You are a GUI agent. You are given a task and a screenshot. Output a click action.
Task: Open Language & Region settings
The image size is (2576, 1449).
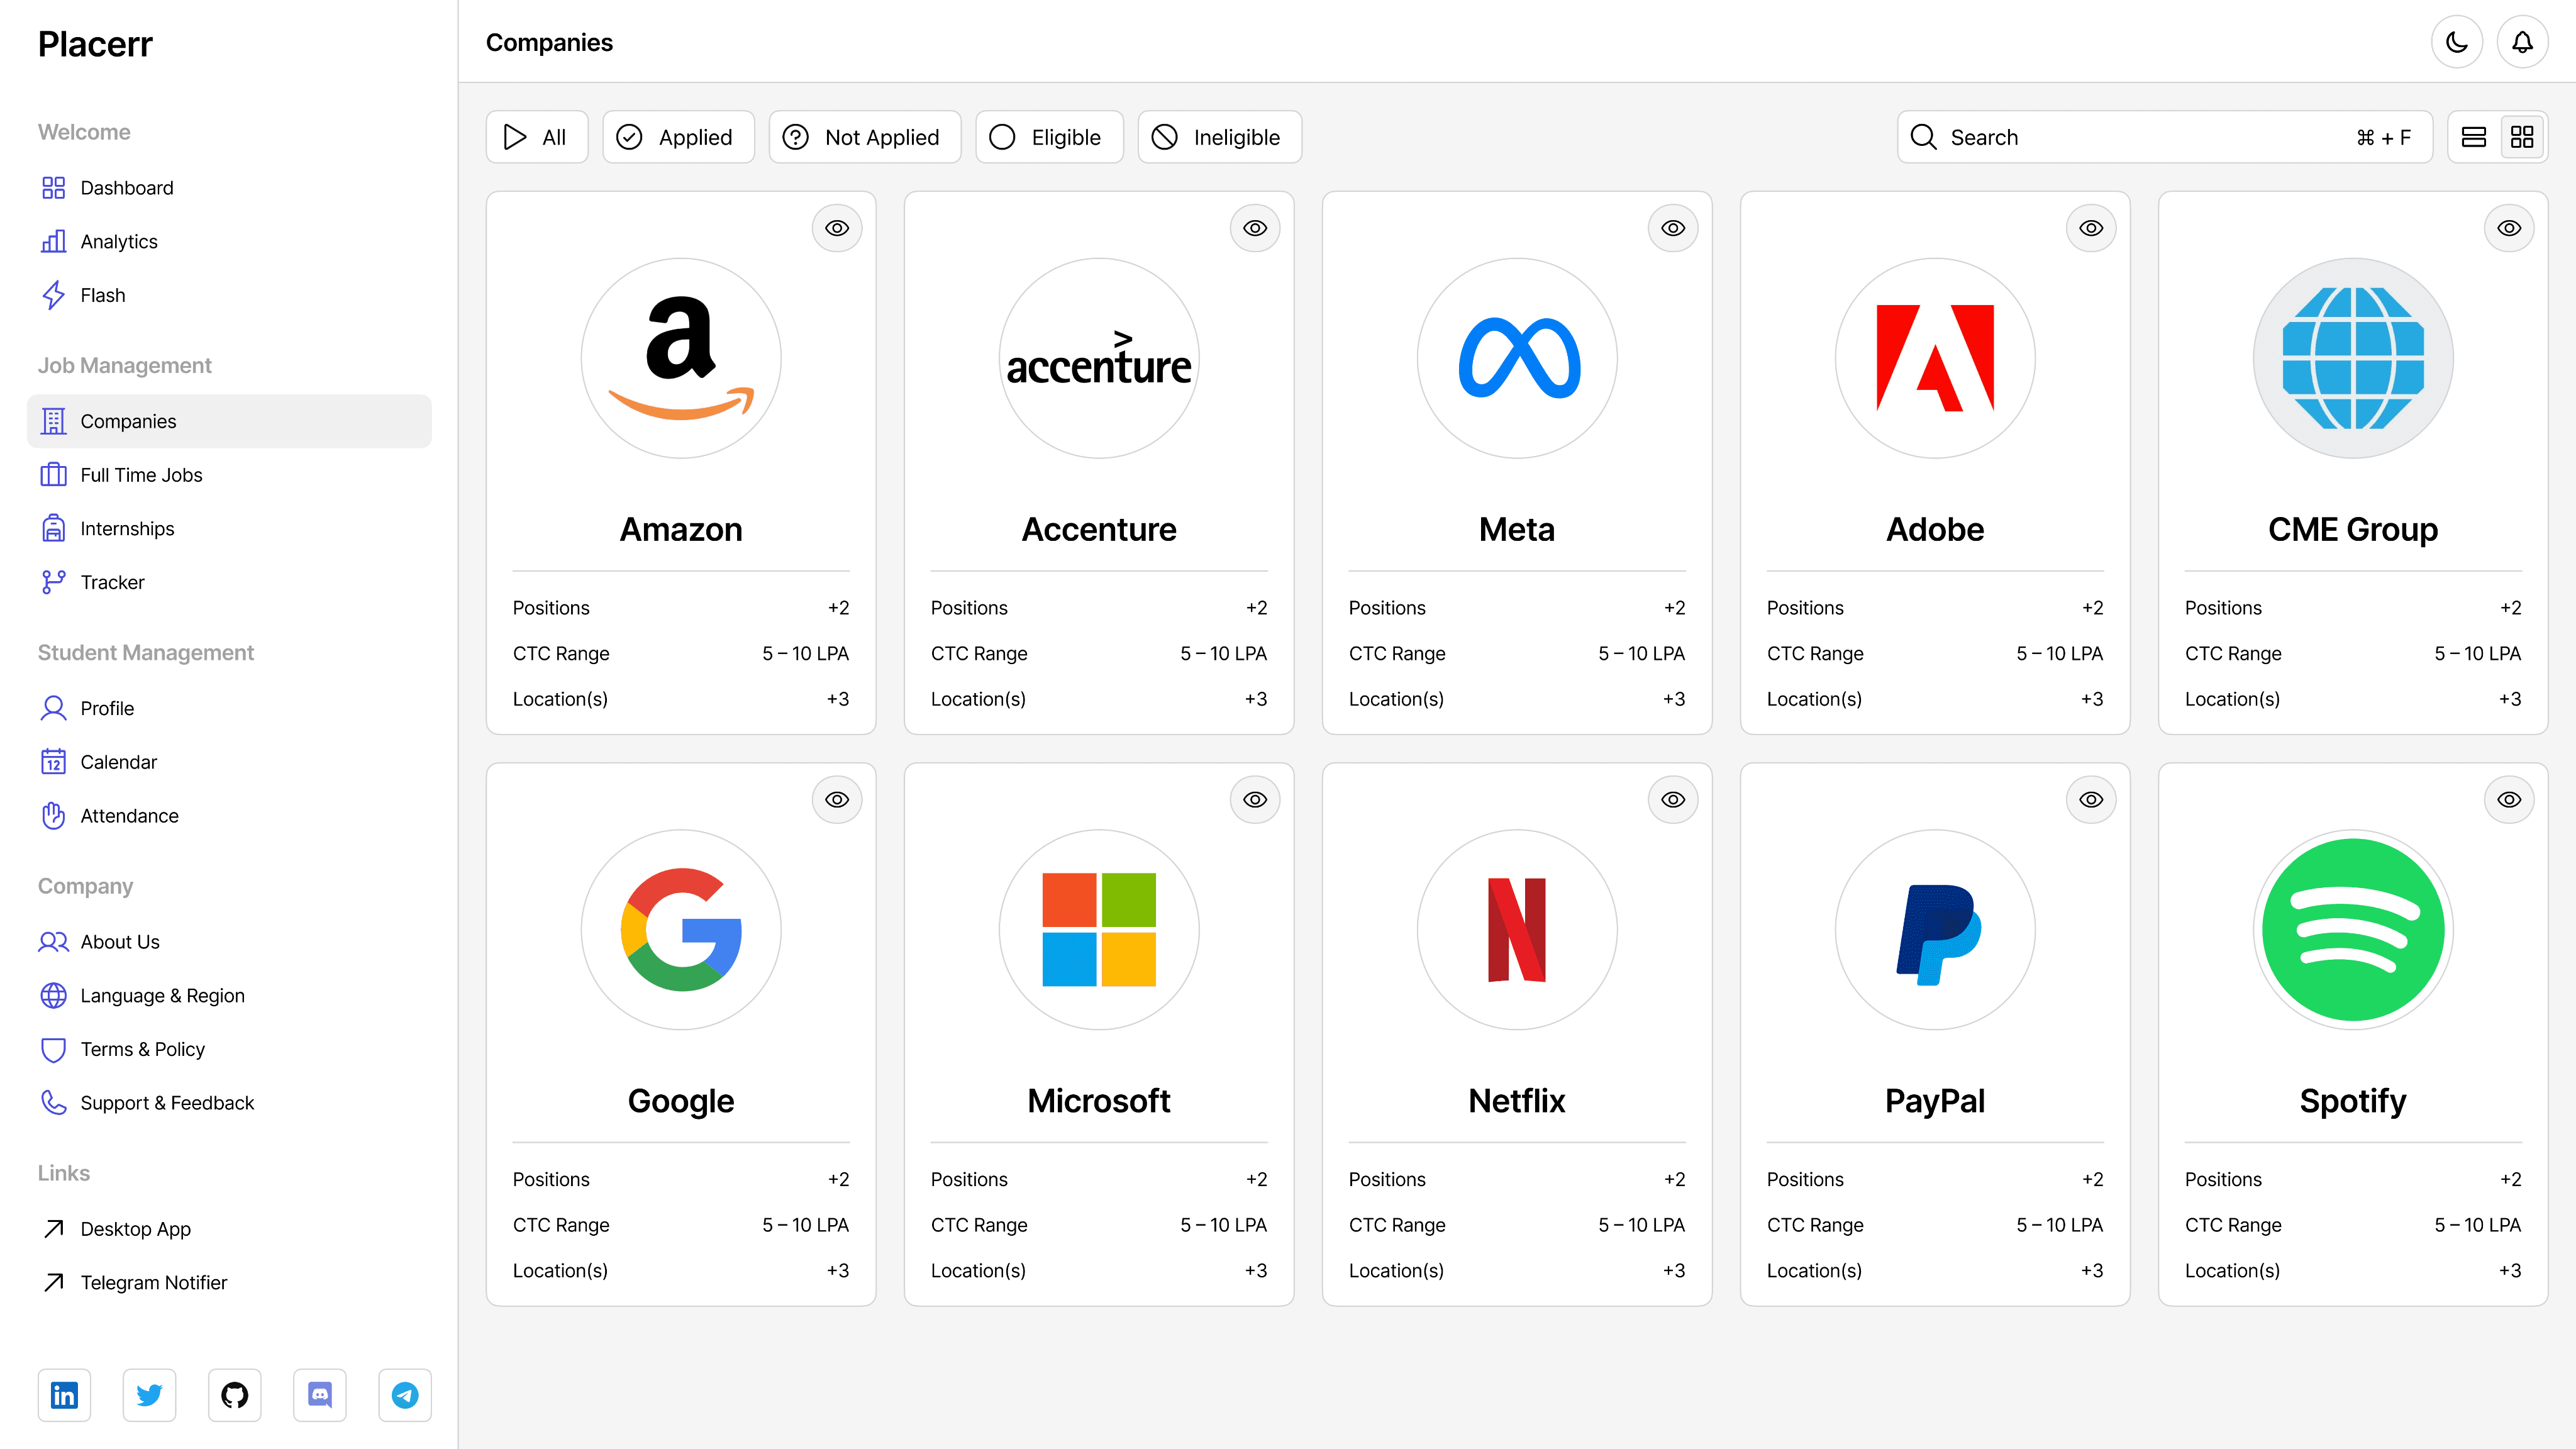pos(229,996)
